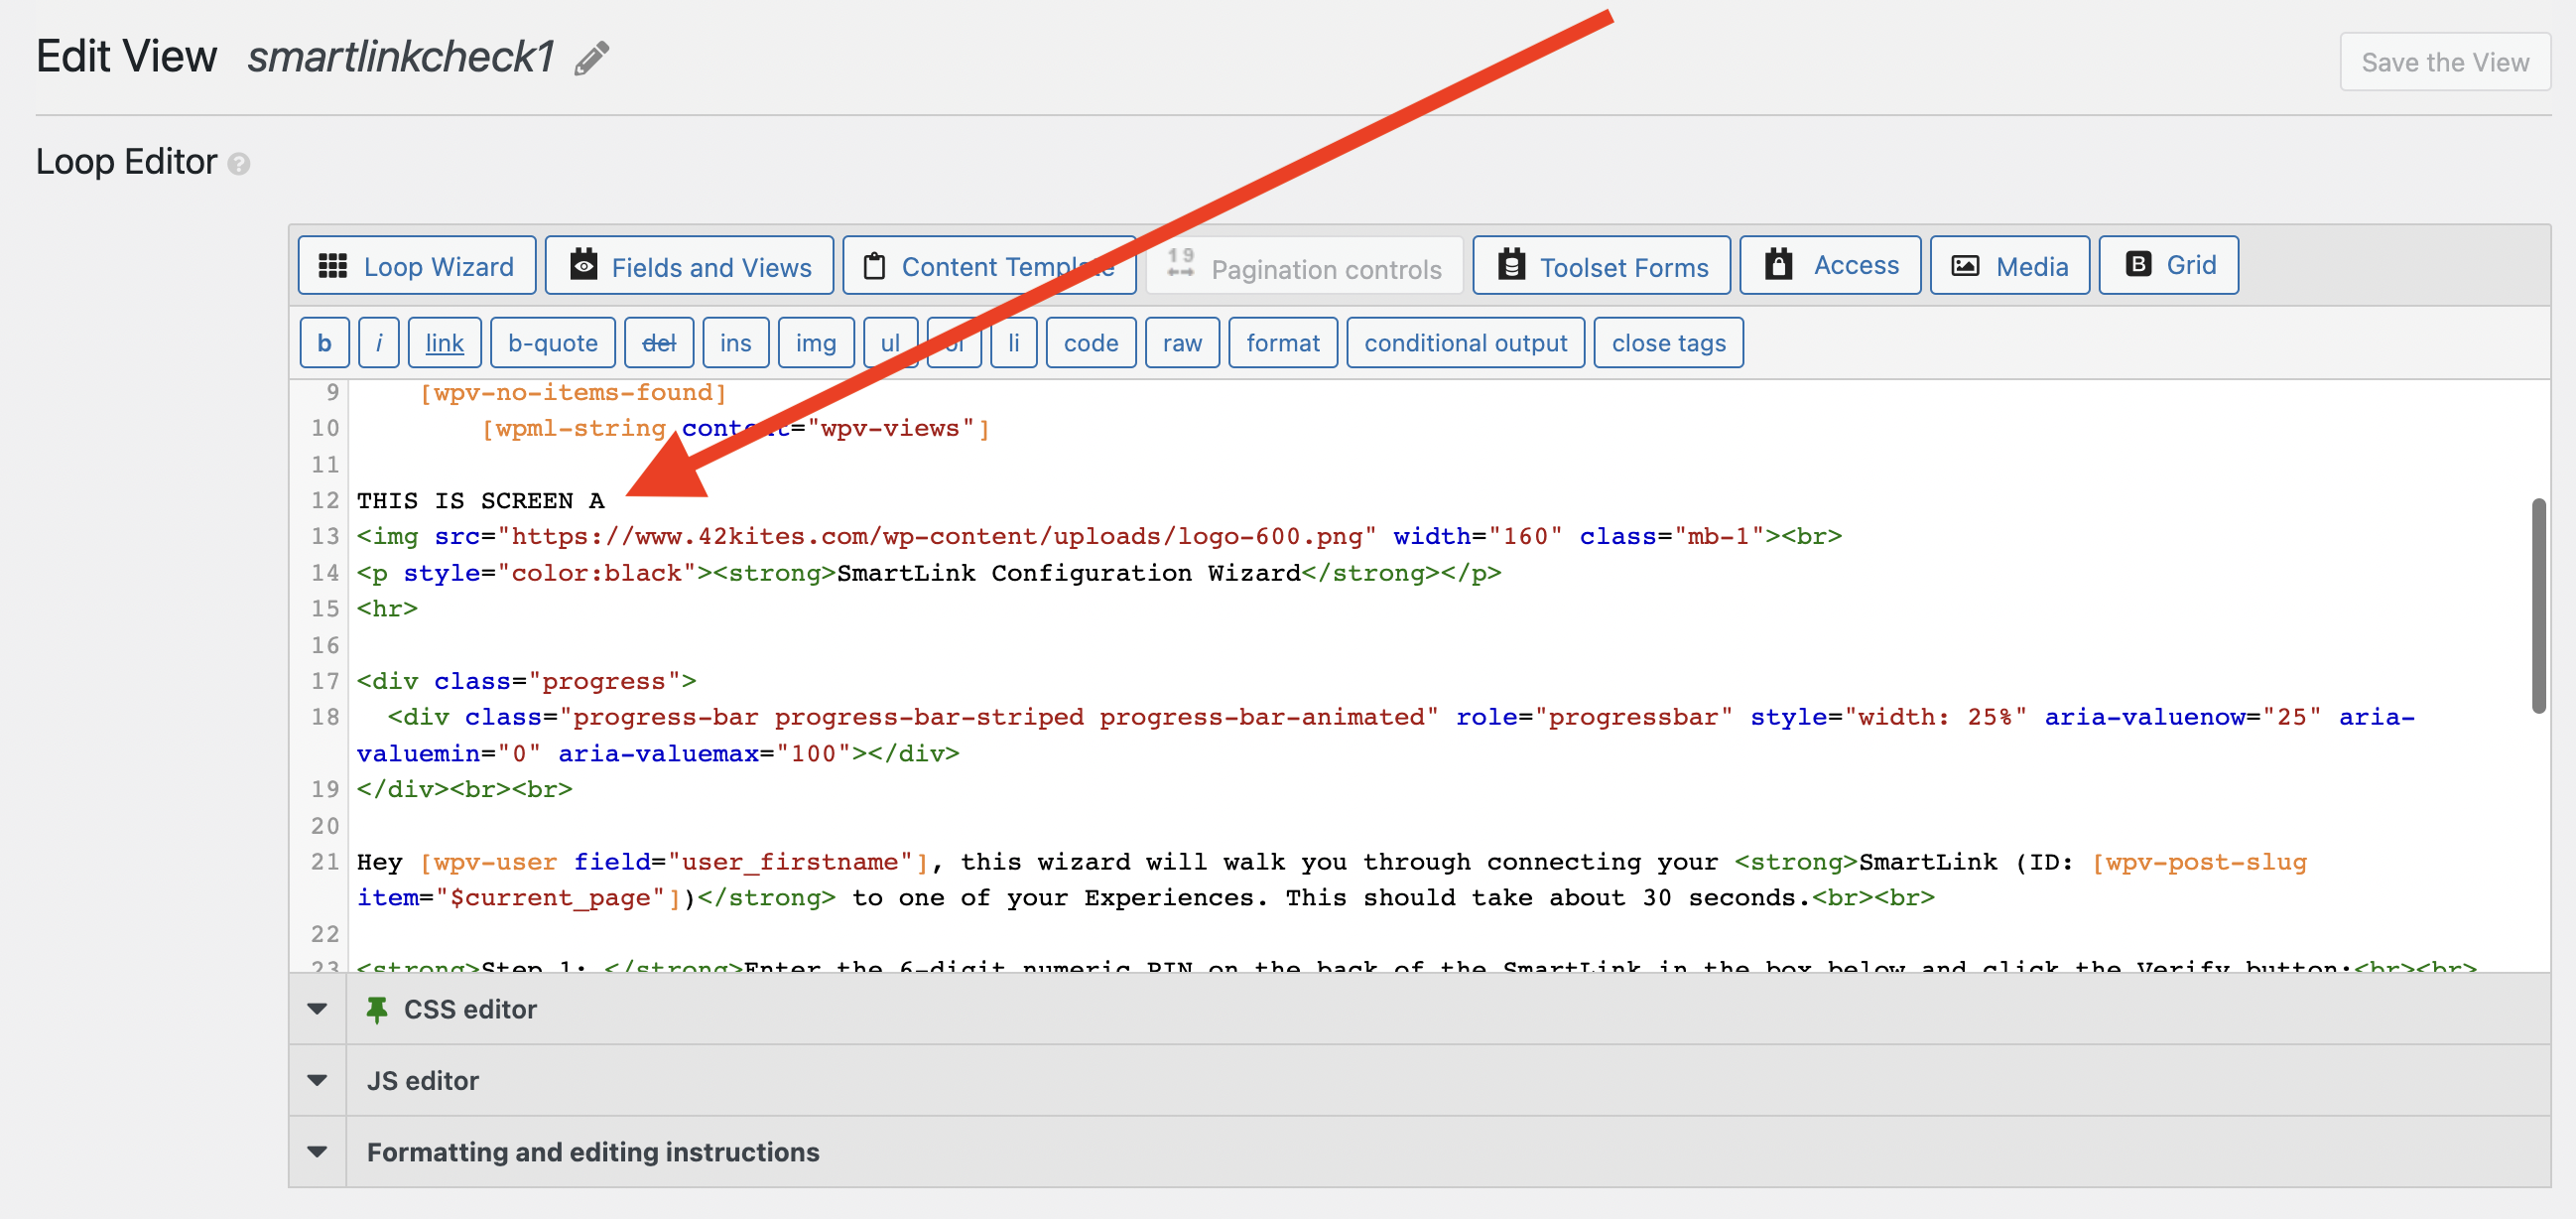Screen dimensions: 2576x1219
Task: Apply italic with the i quicktag
Action: pyautogui.click(x=379, y=343)
